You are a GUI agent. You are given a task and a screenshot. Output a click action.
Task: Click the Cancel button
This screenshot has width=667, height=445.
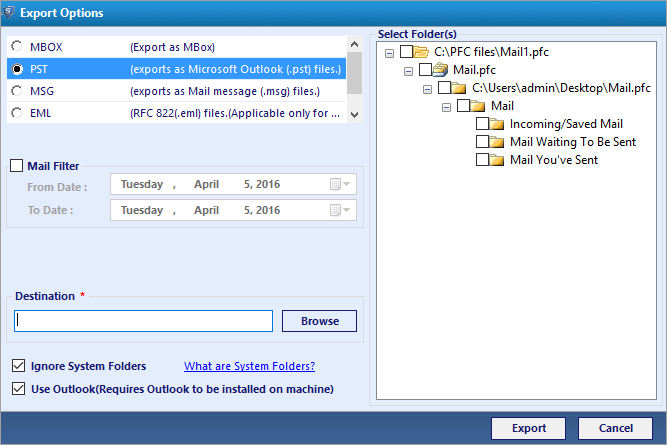point(616,428)
